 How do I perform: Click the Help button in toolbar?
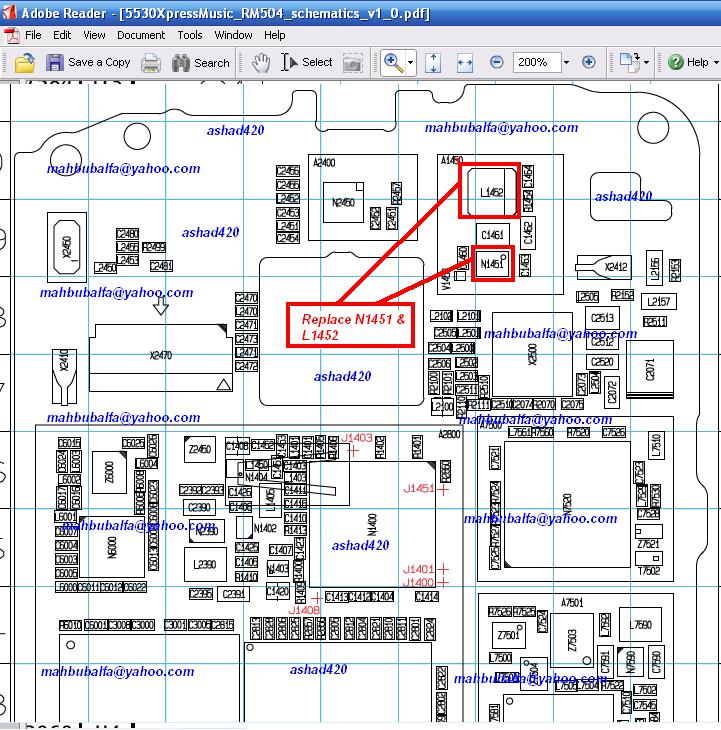[690, 62]
